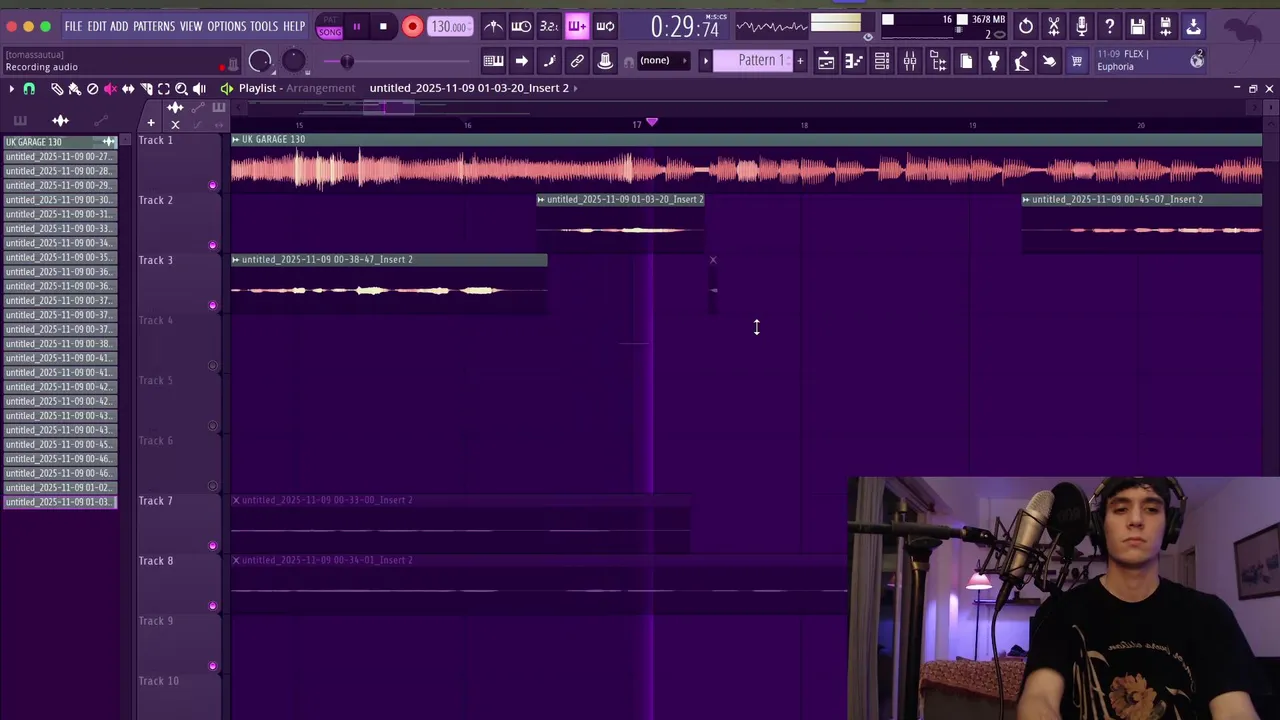Viewport: 1280px width, 720px height.
Task: Click the one-click audio recording microphone
Action: point(1082,27)
